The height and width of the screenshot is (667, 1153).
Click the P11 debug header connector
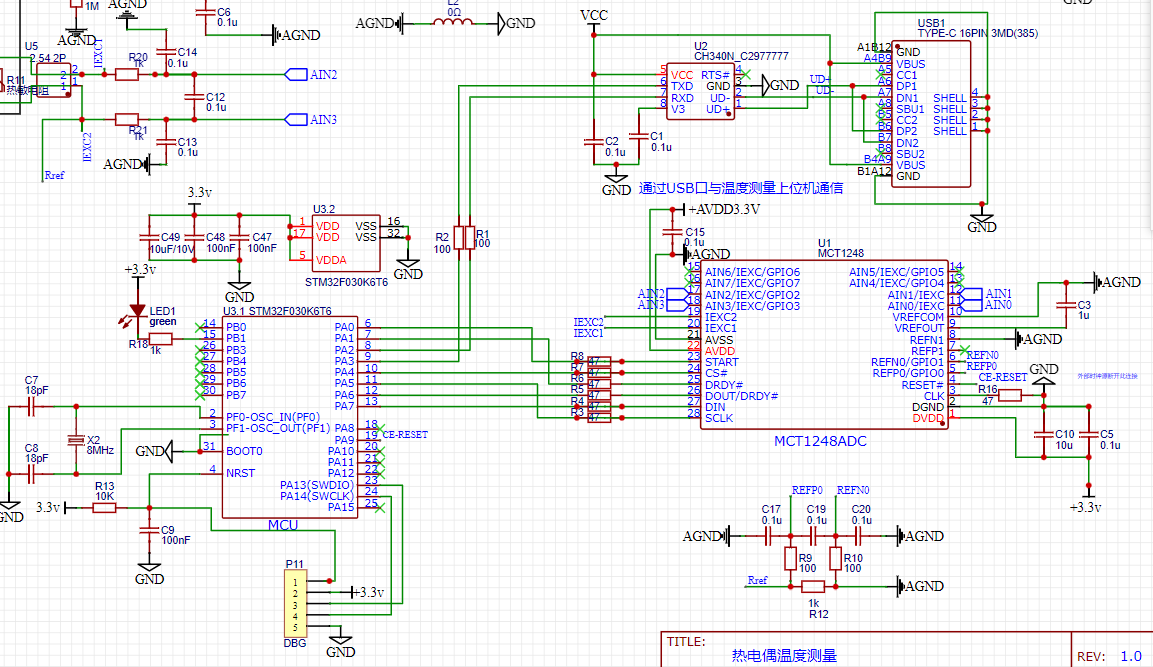tap(295, 604)
